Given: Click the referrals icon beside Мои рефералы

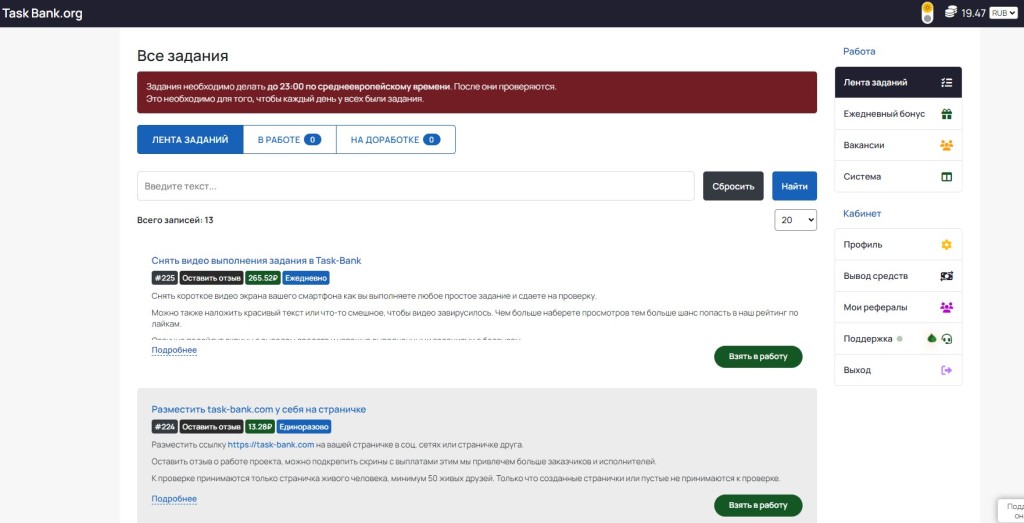Looking at the screenshot, I should (947, 308).
